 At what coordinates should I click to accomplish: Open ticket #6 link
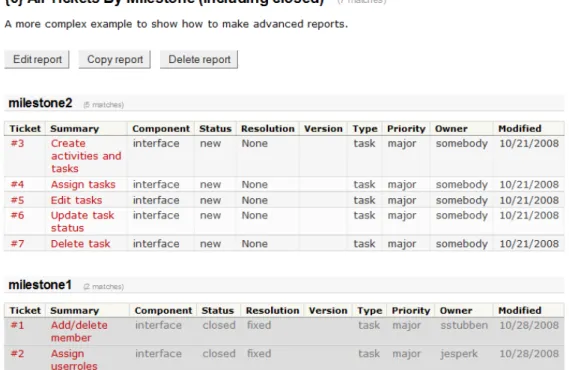click(17, 215)
